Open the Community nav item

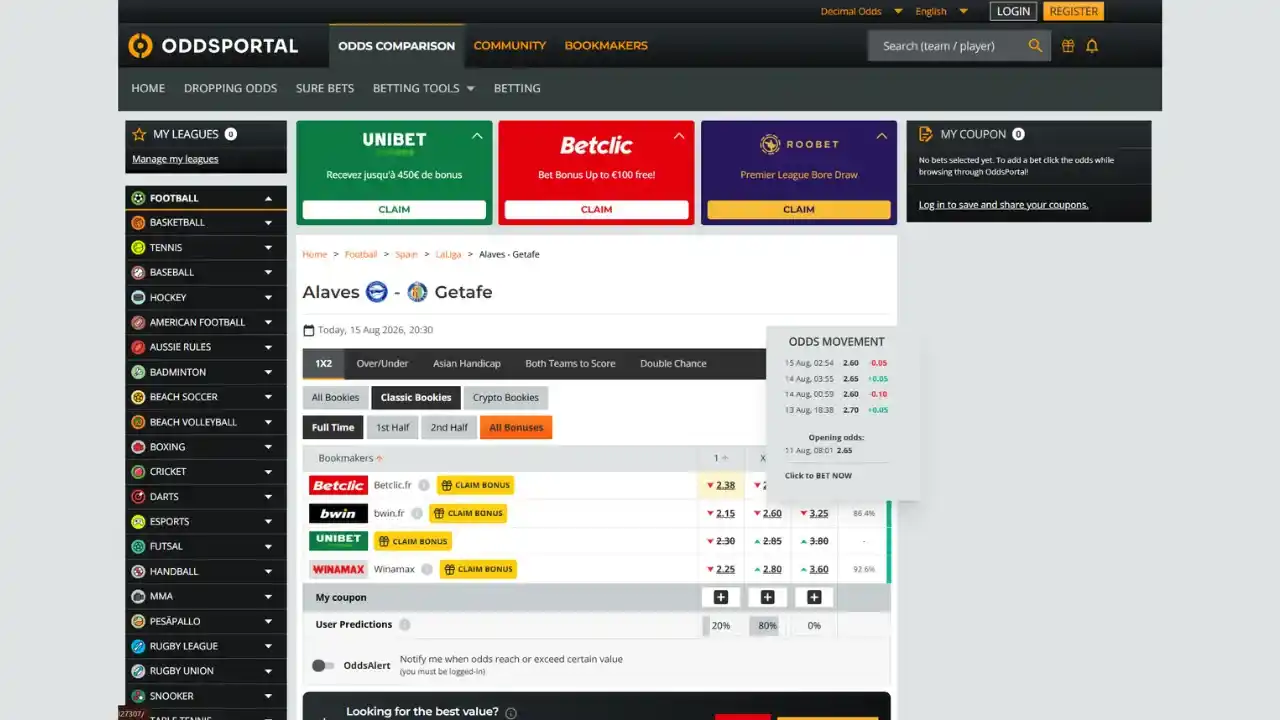[510, 46]
